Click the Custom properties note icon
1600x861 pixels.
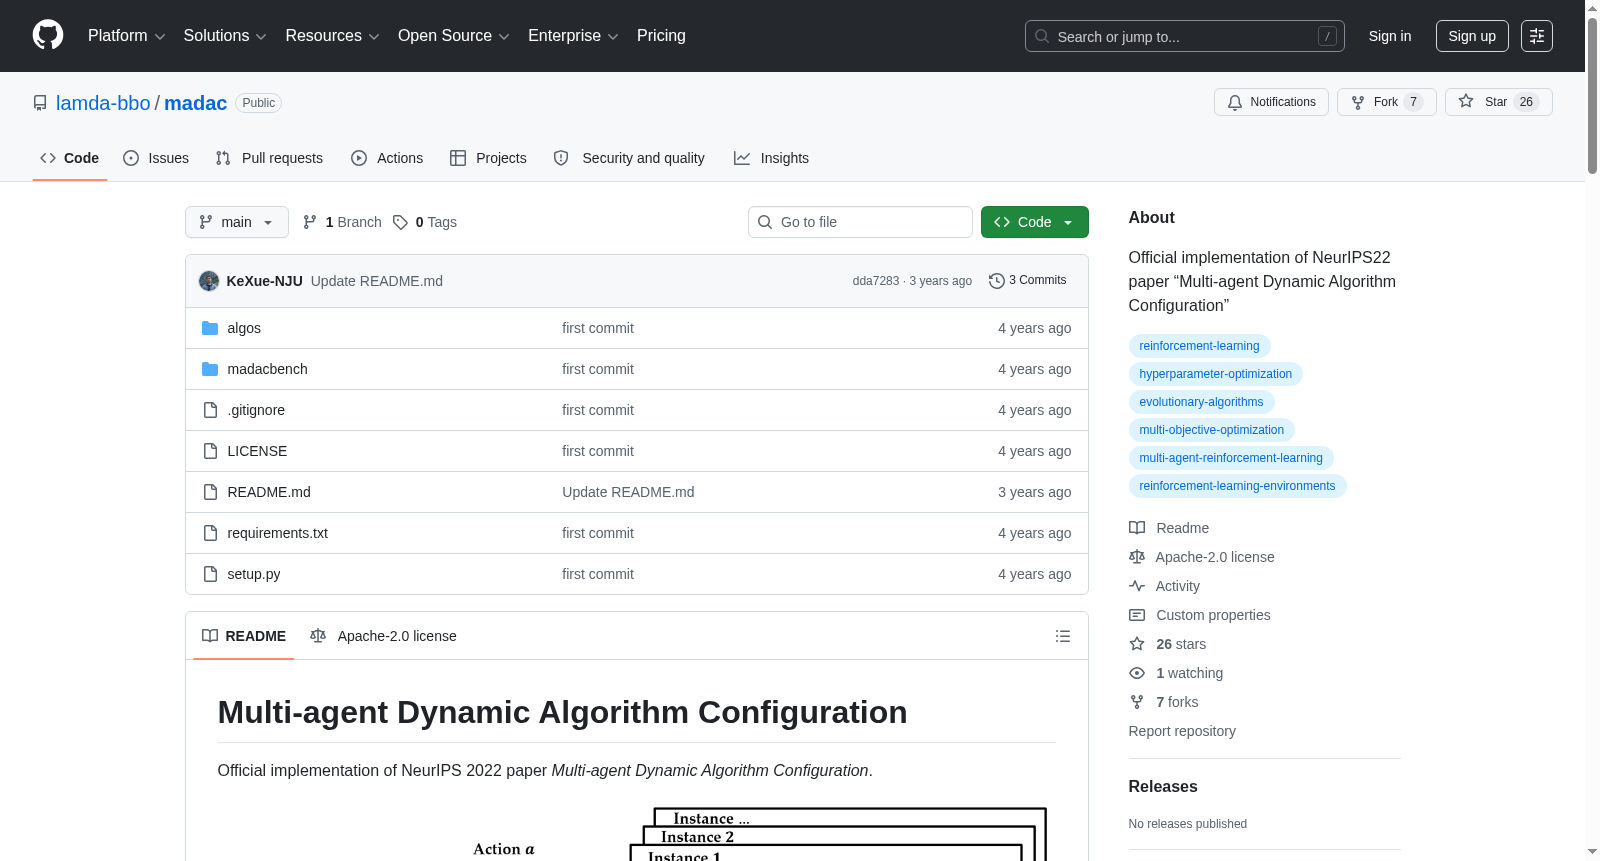[1137, 615]
